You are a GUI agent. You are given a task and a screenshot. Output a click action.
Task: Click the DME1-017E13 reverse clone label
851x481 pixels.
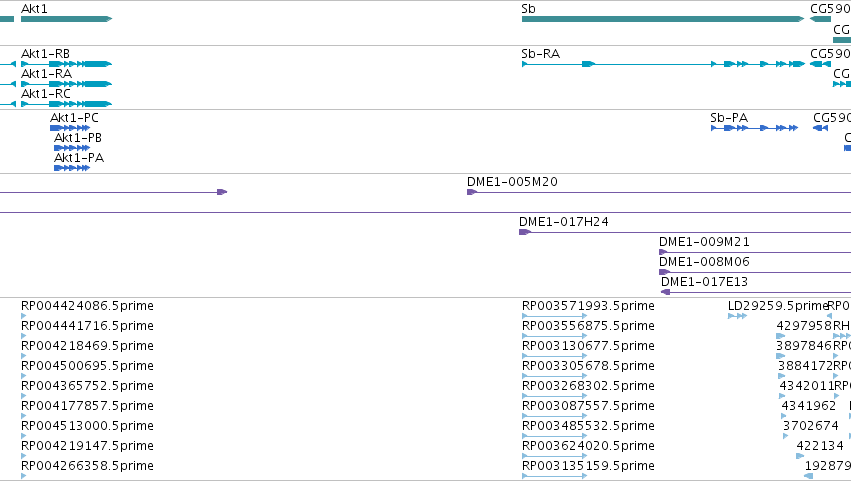tap(704, 282)
